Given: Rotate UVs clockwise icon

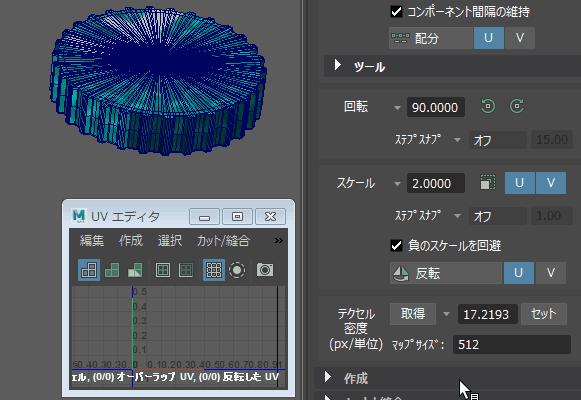Looking at the screenshot, I should pos(517,106).
